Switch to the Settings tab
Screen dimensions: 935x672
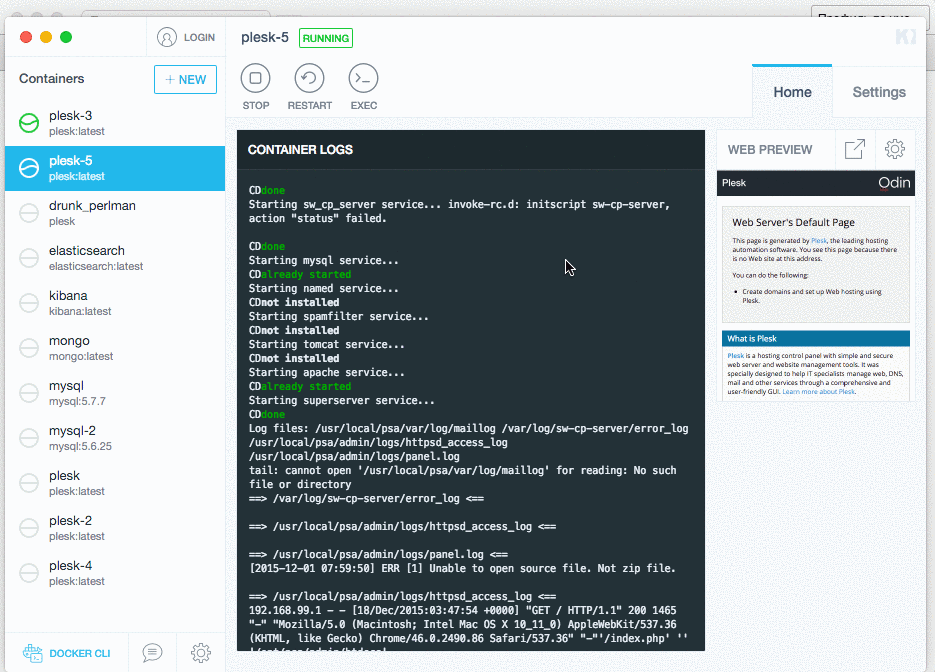pos(879,92)
